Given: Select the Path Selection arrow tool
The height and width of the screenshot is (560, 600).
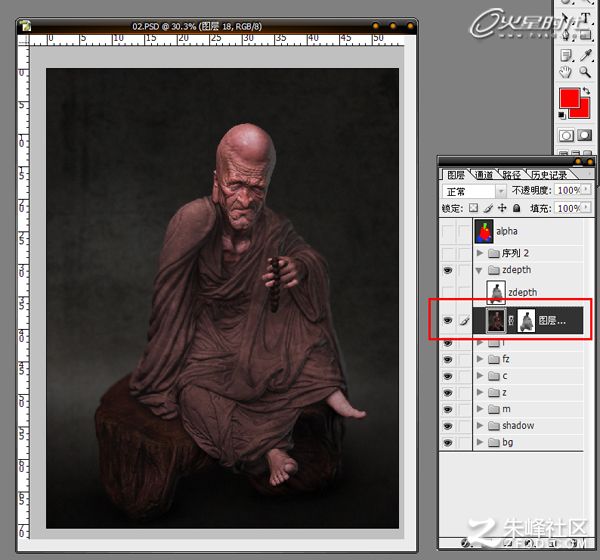Looking at the screenshot, I should [567, 19].
